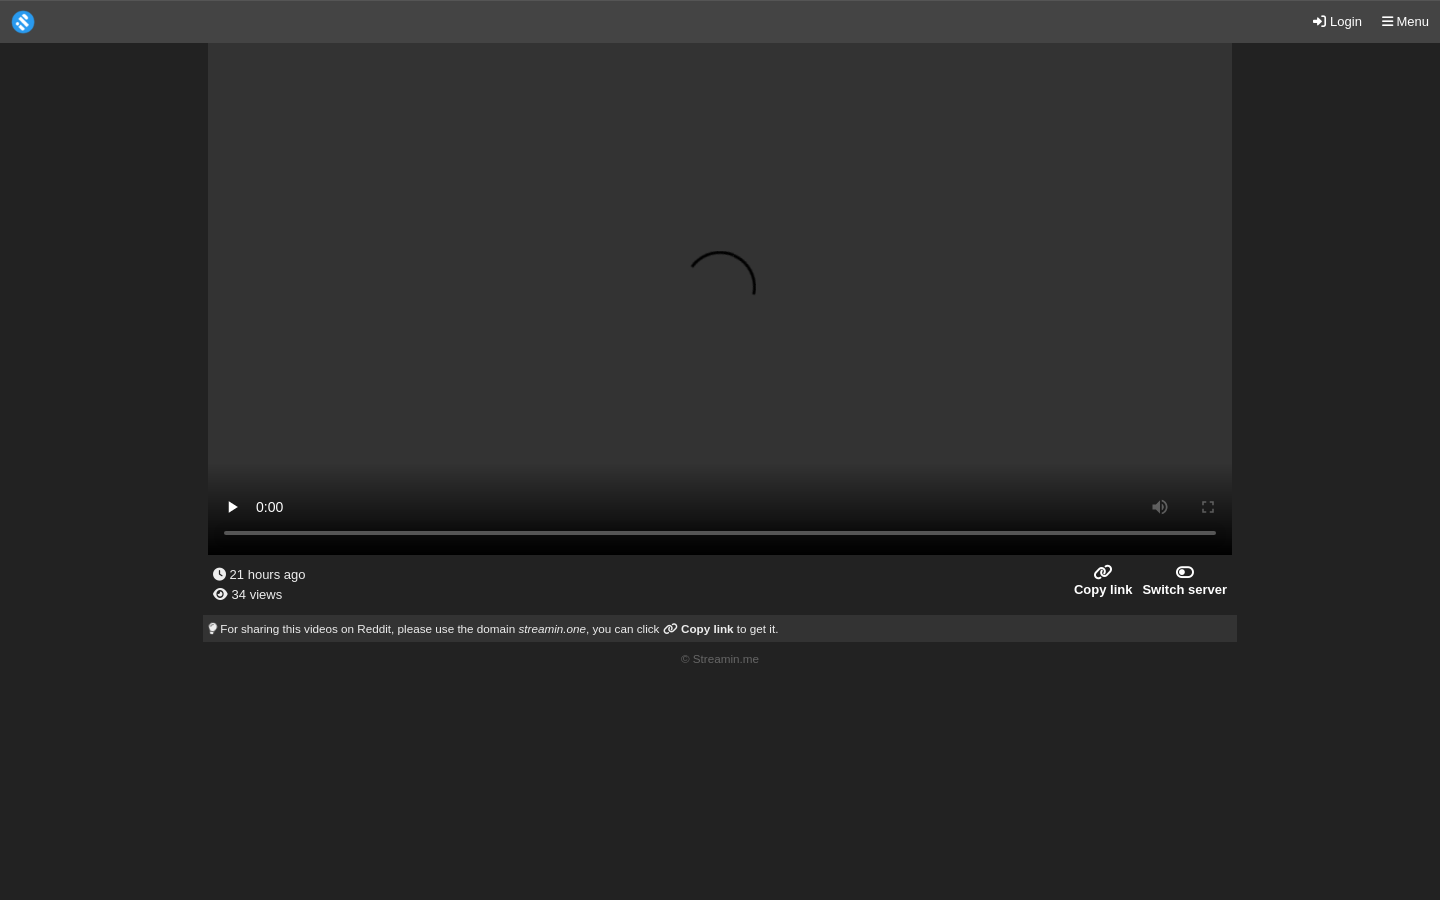Toggle the Switch server icon
The width and height of the screenshot is (1440, 900).
coord(1184,572)
